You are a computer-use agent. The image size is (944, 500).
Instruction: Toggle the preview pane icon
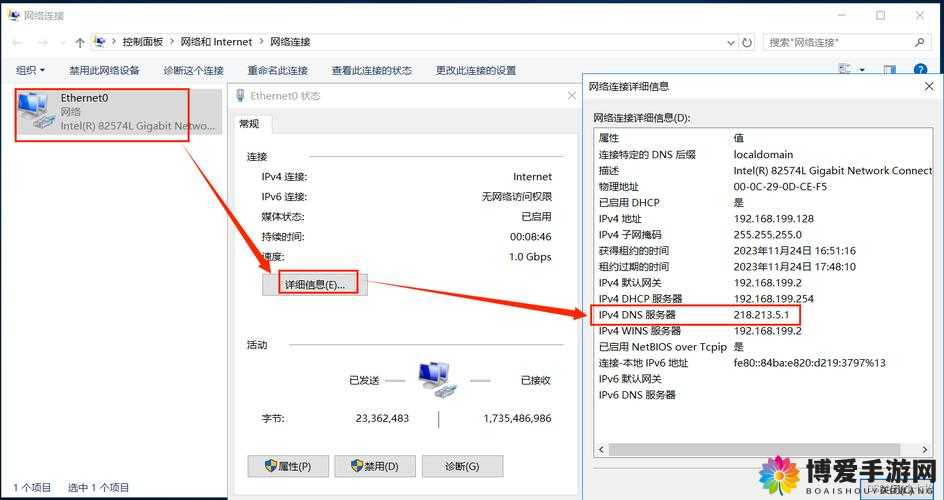pyautogui.click(x=890, y=70)
